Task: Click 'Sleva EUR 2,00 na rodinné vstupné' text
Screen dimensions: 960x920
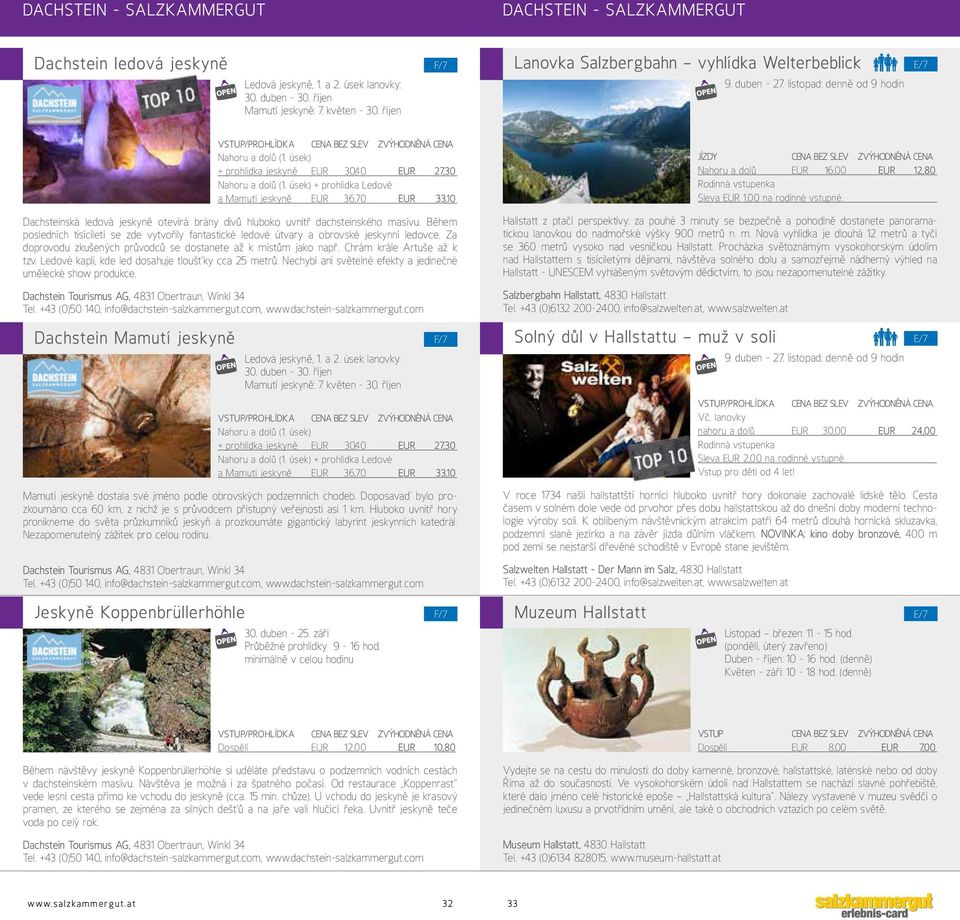Action: click(x=771, y=458)
